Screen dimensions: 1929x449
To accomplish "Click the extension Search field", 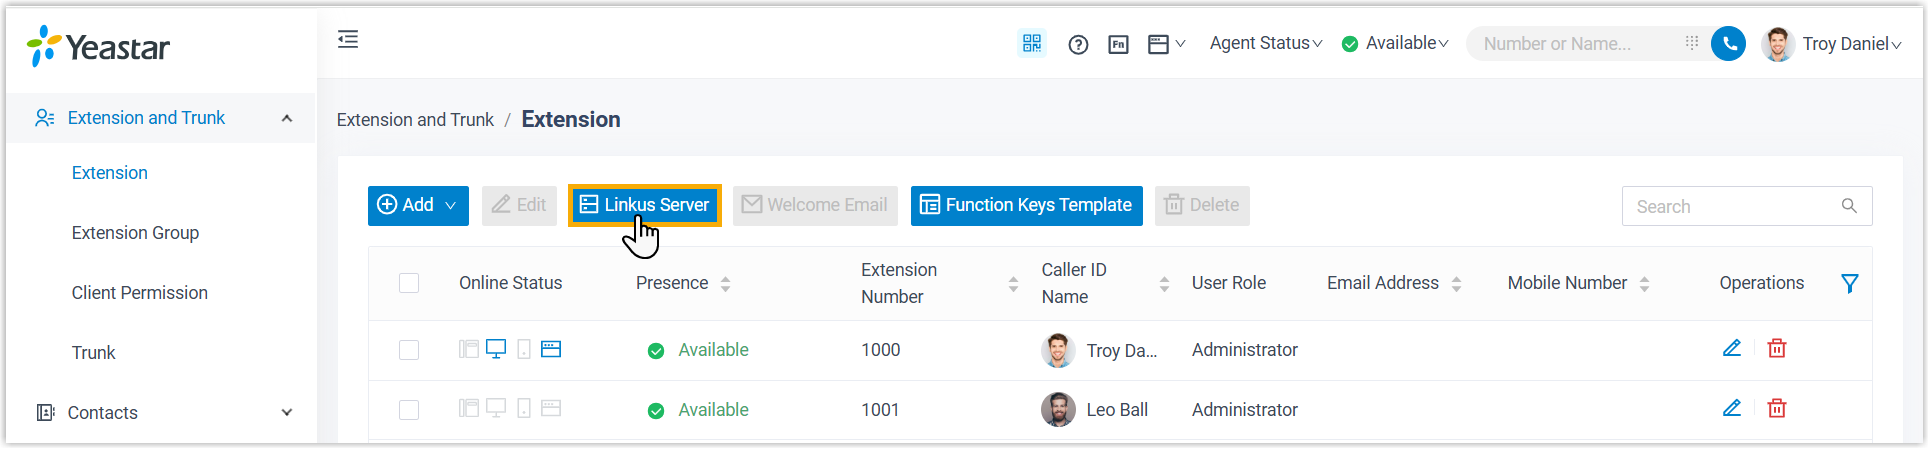I will pyautogui.click(x=1735, y=206).
